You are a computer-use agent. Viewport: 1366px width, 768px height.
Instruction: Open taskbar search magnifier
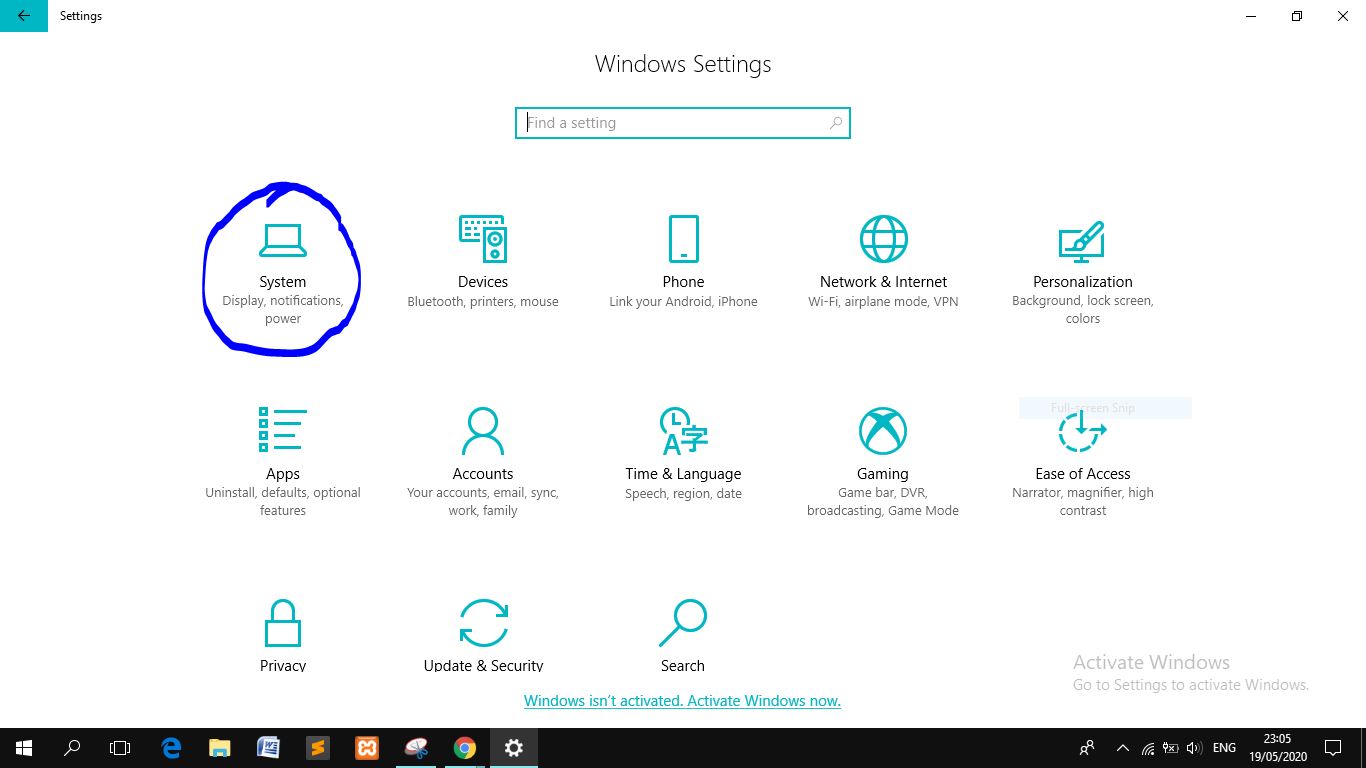click(72, 747)
